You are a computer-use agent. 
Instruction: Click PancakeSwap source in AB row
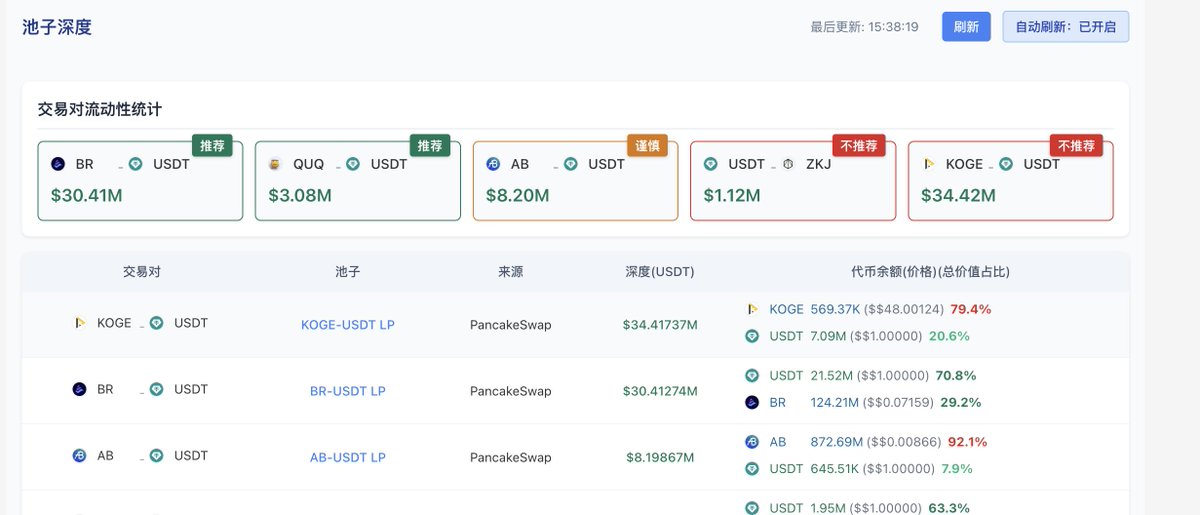pos(510,457)
